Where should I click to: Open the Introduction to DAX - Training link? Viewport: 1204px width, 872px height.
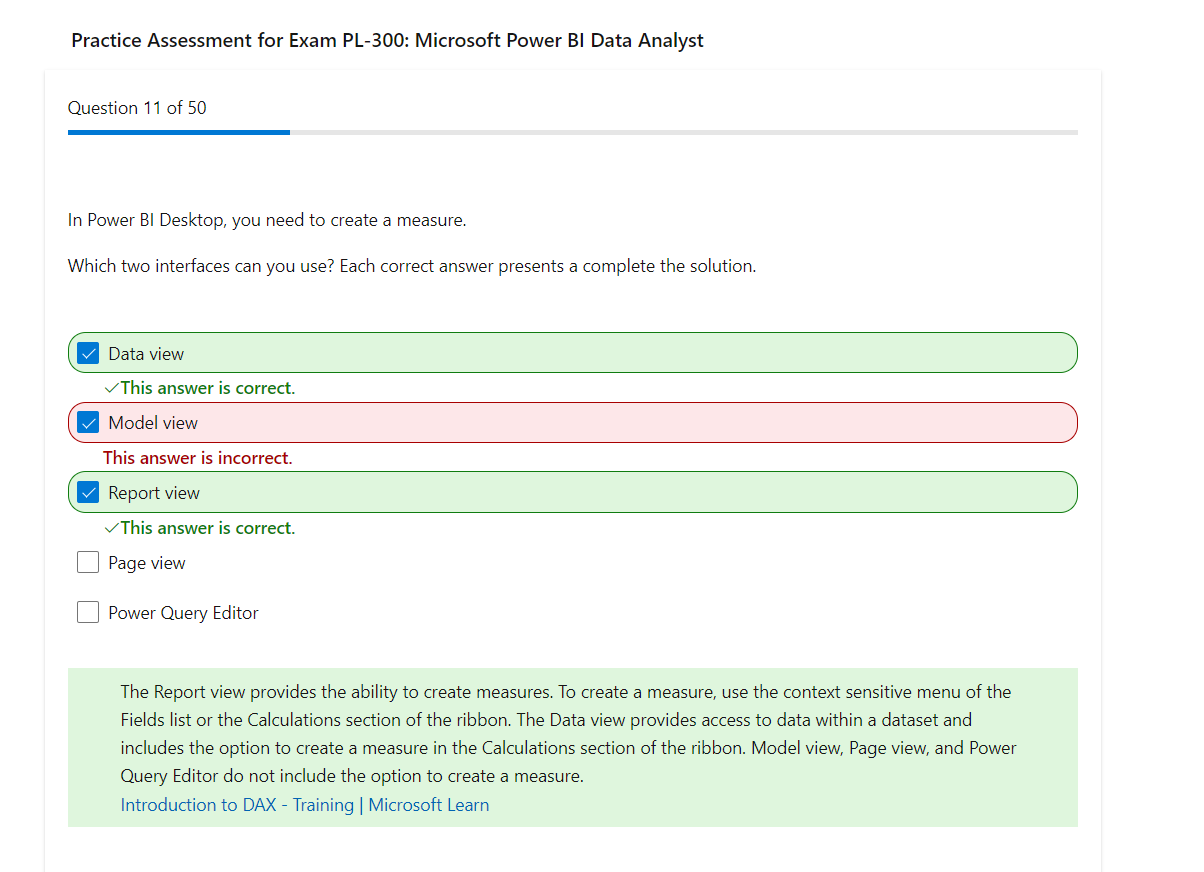[237, 805]
